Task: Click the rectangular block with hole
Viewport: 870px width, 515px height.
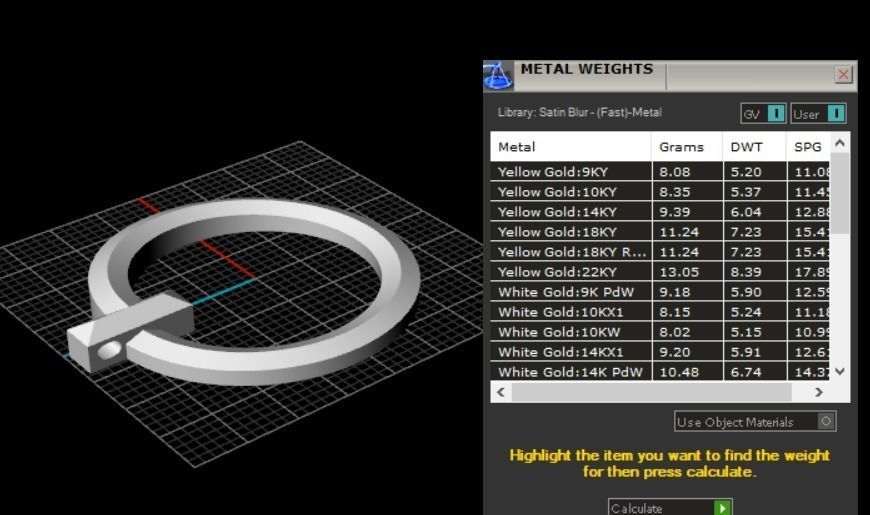Action: click(x=130, y=332)
